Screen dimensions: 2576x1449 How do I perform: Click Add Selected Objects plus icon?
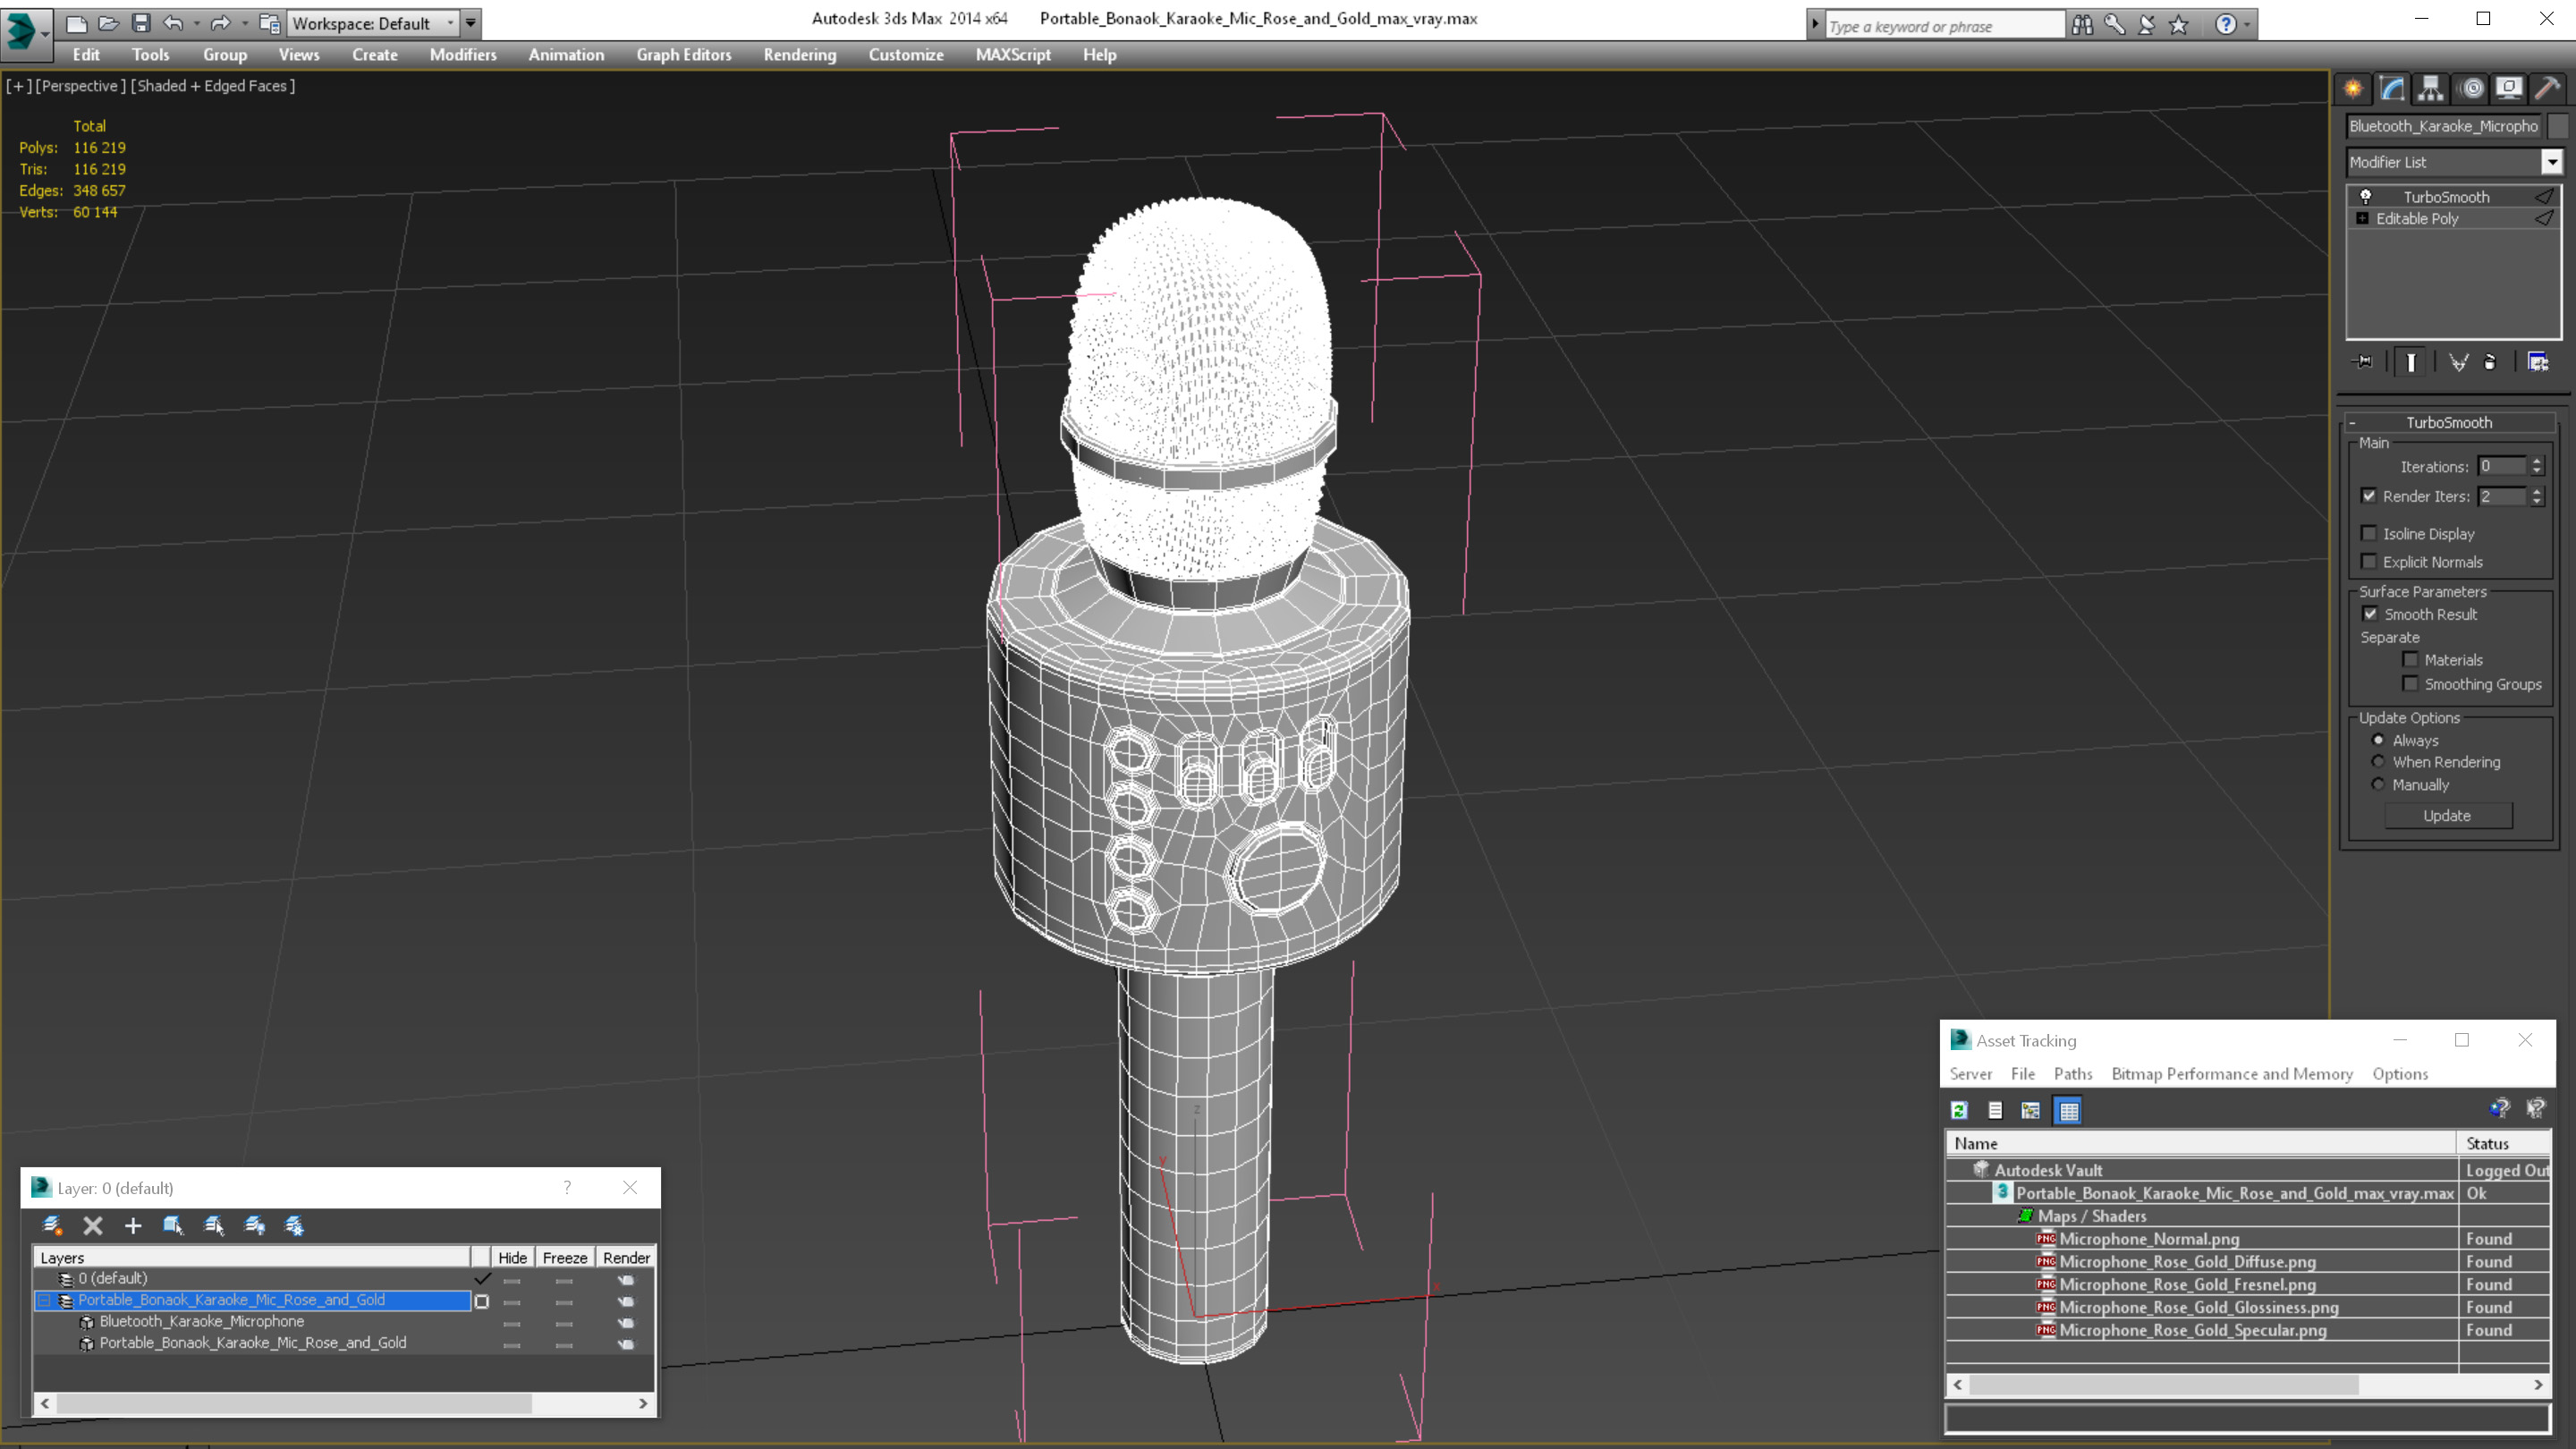click(x=133, y=1225)
